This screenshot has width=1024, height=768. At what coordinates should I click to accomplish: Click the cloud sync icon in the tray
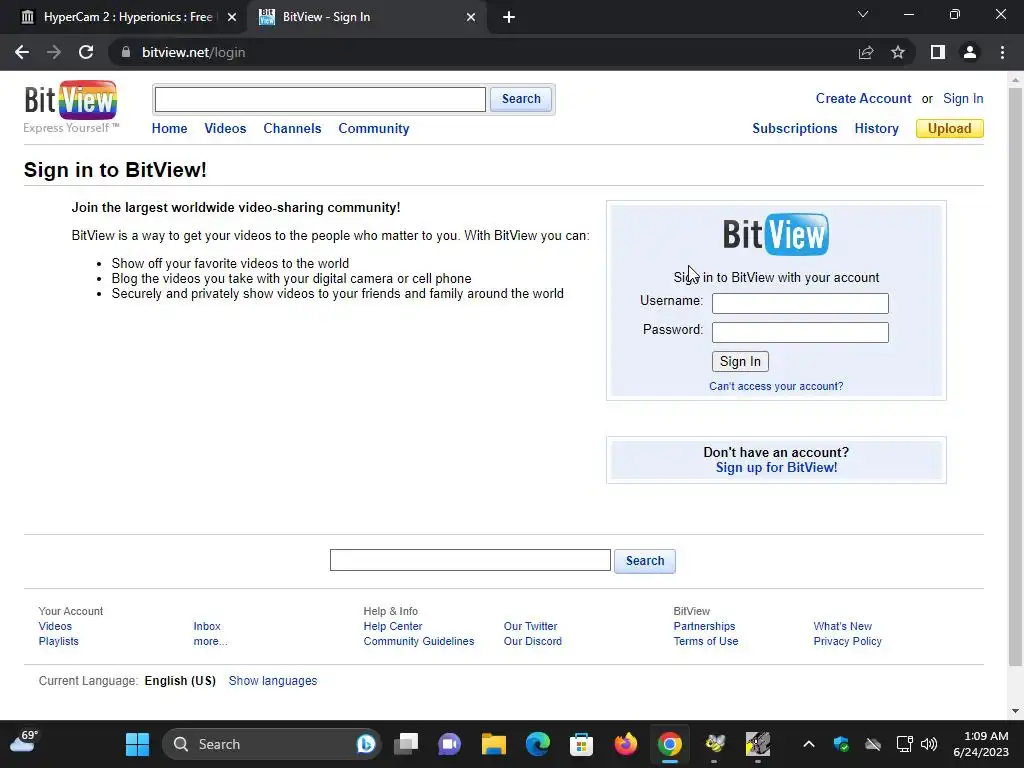[872, 744]
